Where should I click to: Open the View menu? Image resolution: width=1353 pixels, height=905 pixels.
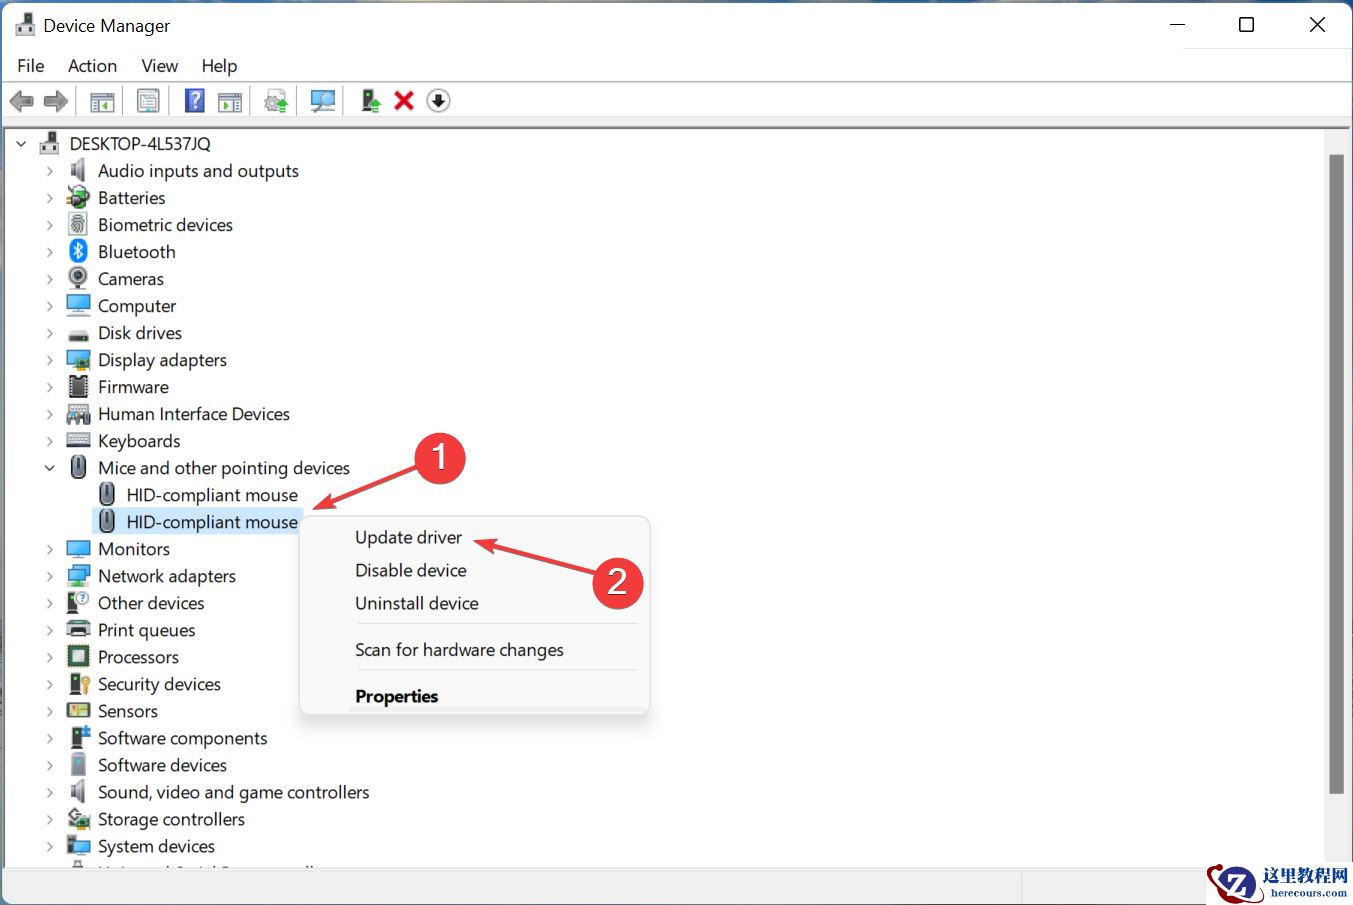tap(159, 66)
